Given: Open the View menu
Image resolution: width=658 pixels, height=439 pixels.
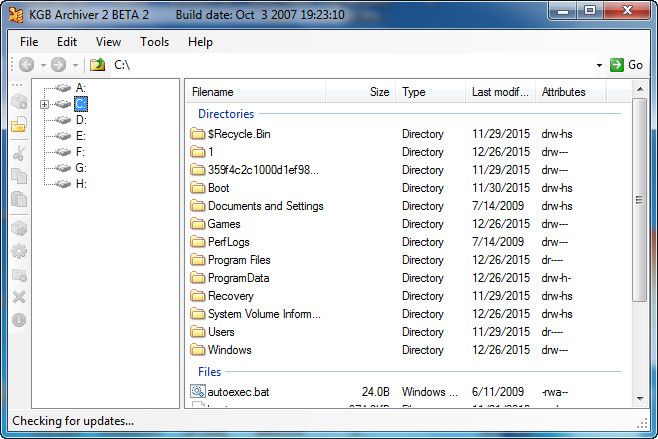Looking at the screenshot, I should point(108,42).
